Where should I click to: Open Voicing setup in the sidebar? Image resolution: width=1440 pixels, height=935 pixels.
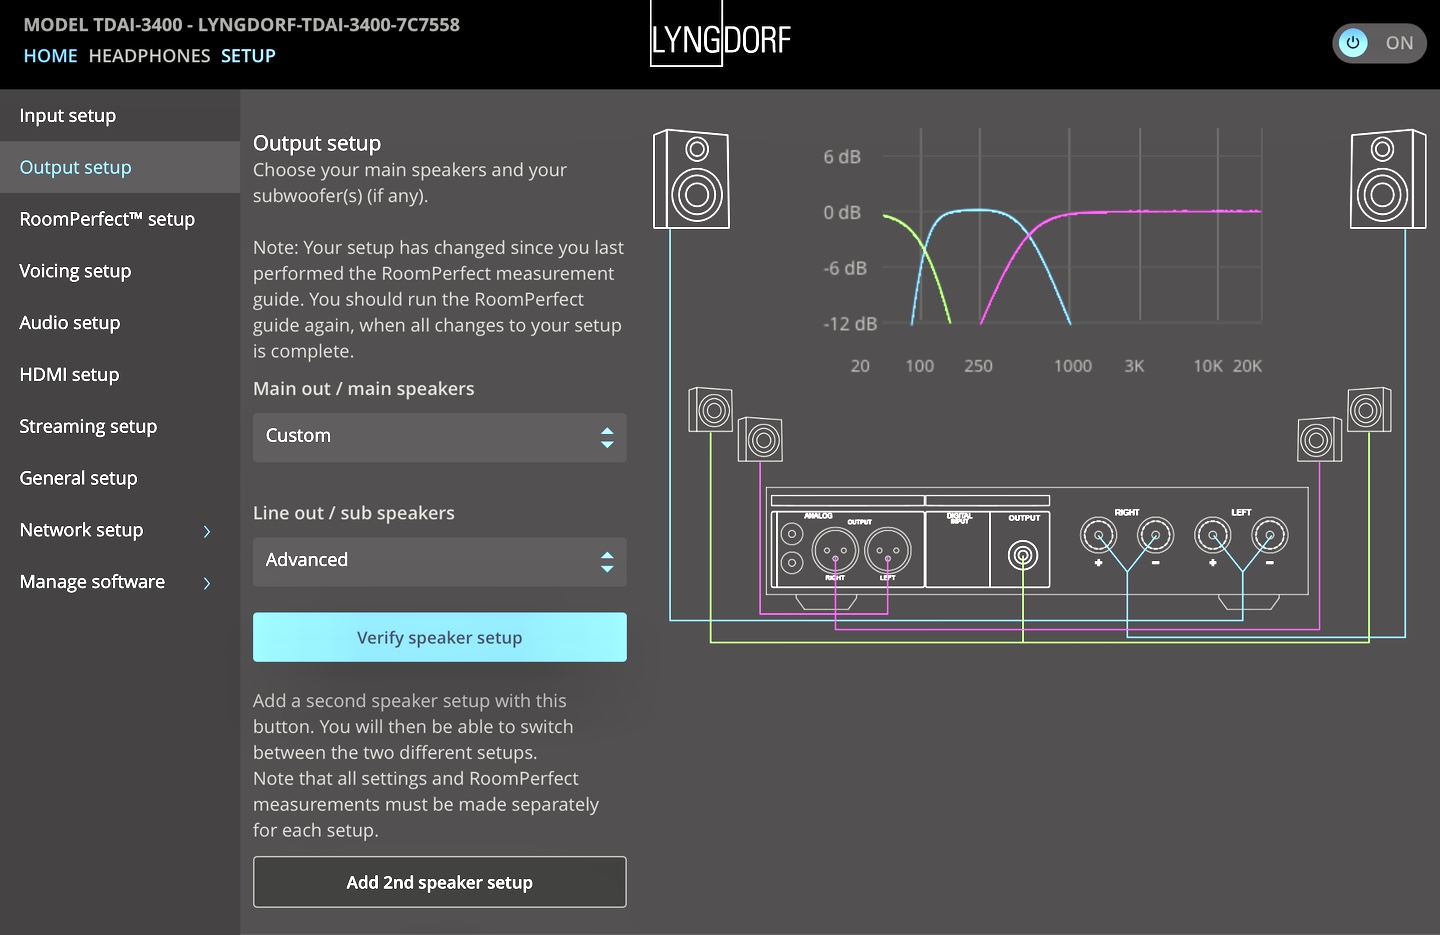120,271
